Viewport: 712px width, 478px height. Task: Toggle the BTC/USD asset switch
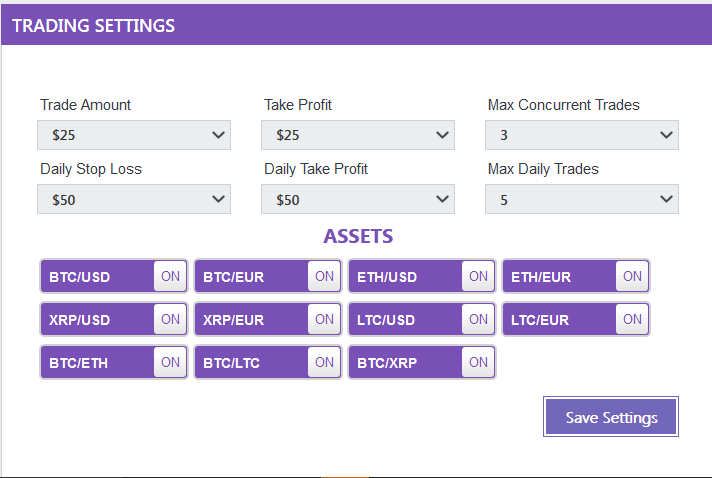click(x=170, y=277)
